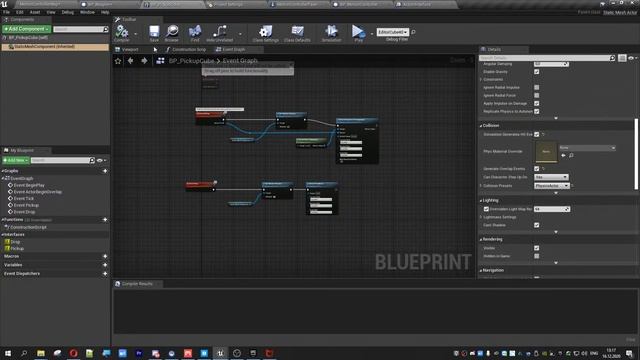The image size is (640, 360).
Task: Open the Asset menu
Action: click(x=35, y=12)
